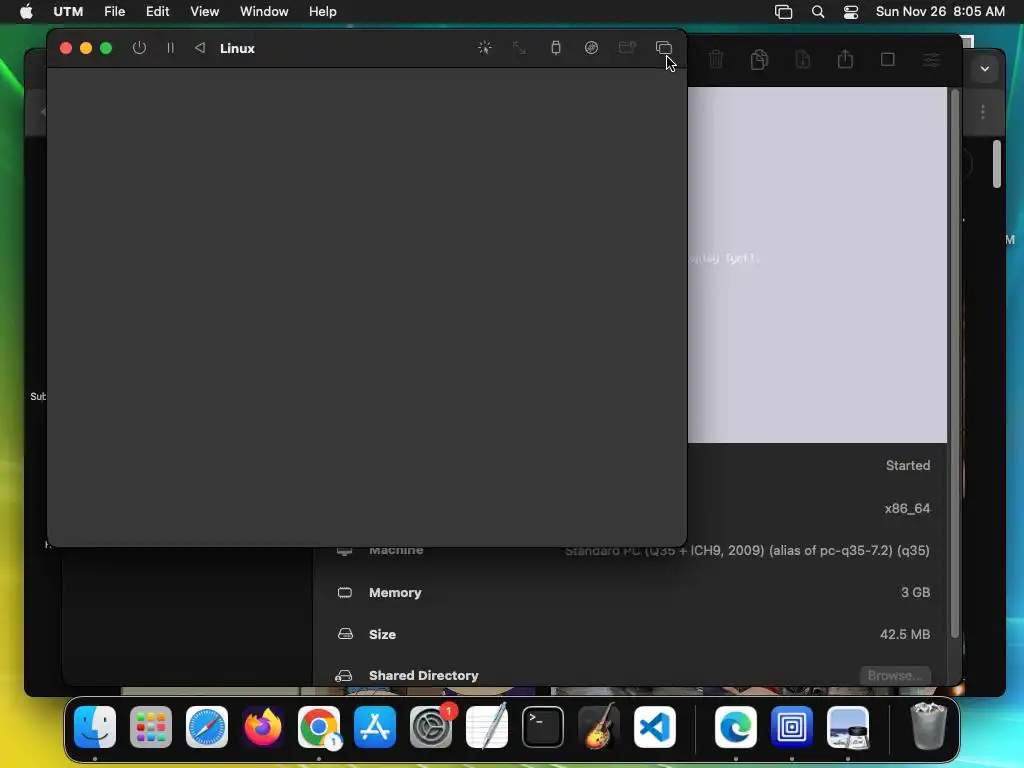Screen dimensions: 1024x768
Task: Click the Memory row label
Action: tap(395, 592)
